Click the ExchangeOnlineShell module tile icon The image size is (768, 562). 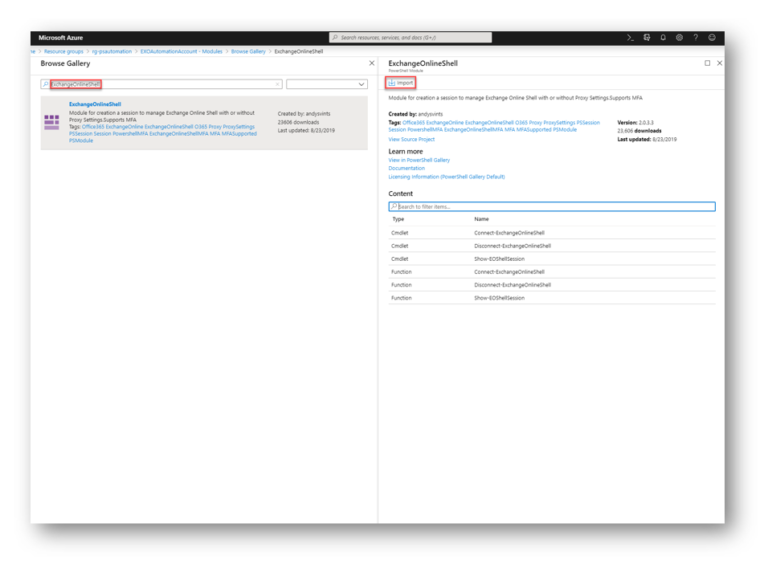click(51, 122)
